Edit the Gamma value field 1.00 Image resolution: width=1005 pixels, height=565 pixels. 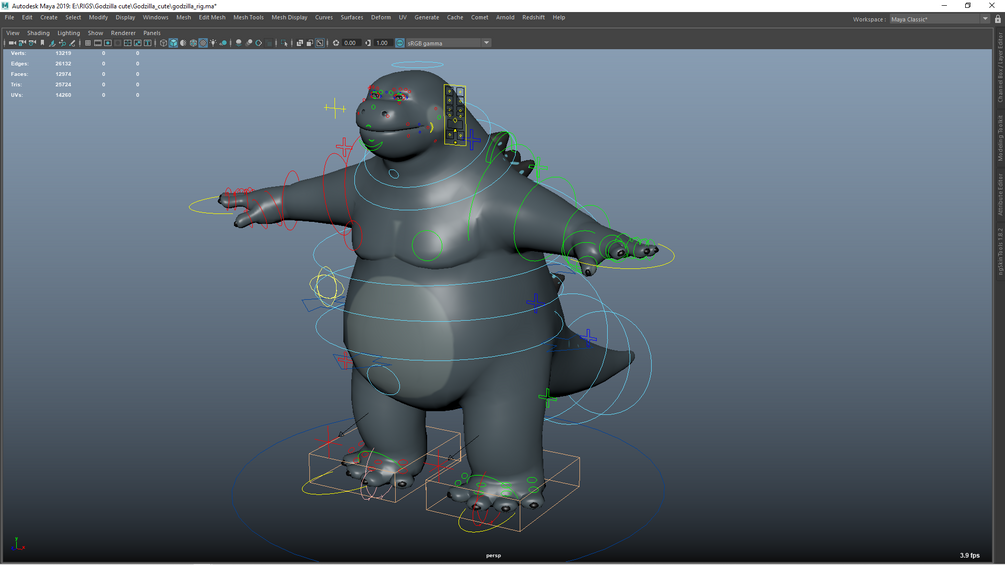[383, 43]
